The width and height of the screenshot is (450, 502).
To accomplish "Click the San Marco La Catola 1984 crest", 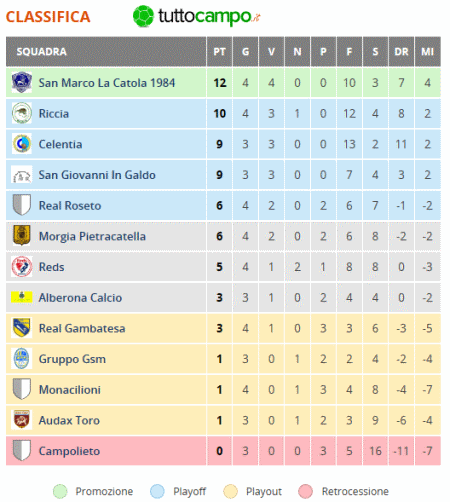I will pyautogui.click(x=22, y=82).
